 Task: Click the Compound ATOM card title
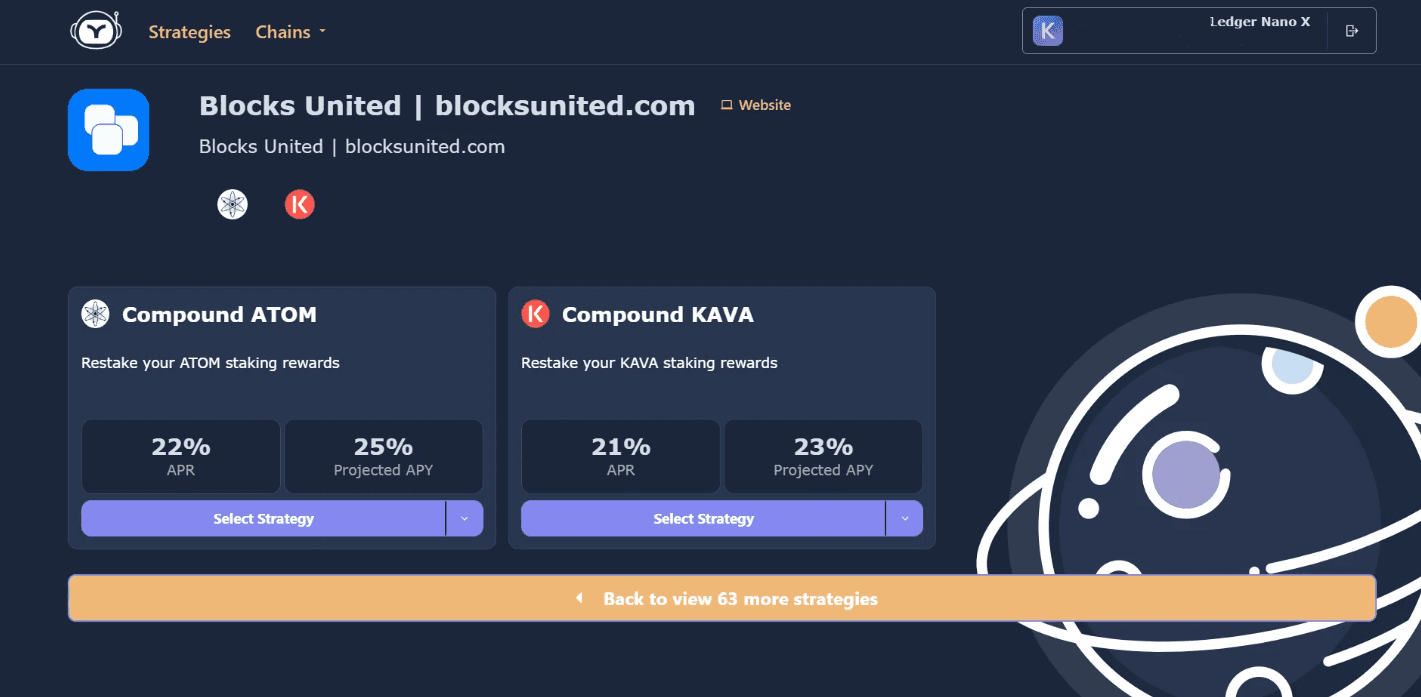219,314
